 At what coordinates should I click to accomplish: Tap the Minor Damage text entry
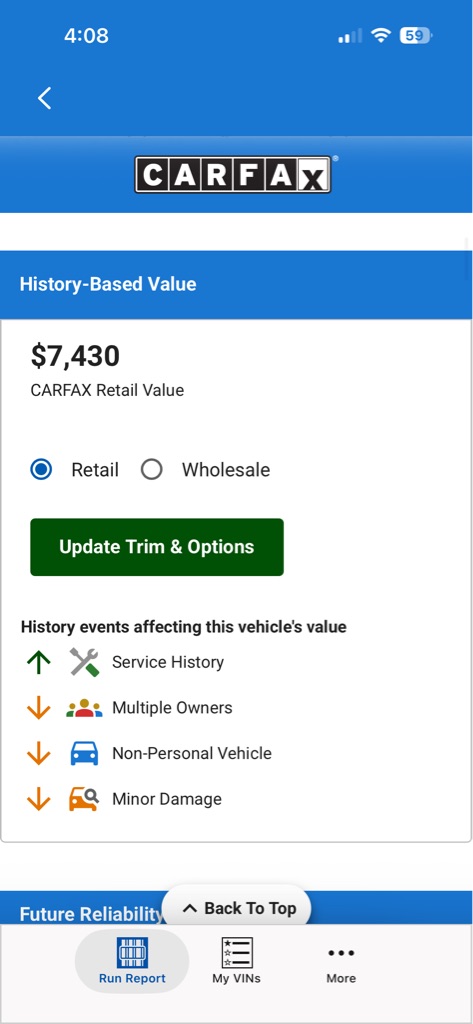click(x=167, y=799)
